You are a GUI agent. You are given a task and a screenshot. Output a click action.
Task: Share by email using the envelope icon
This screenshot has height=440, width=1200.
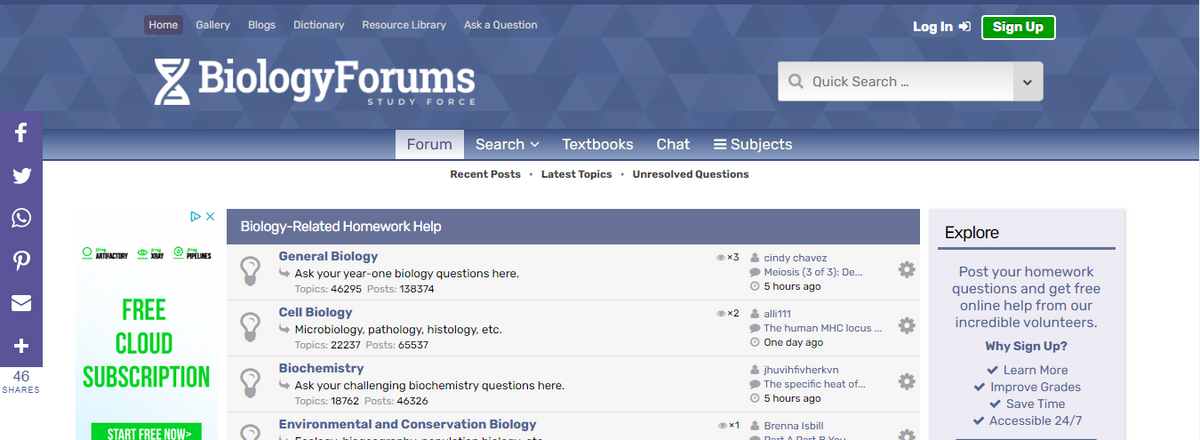pyautogui.click(x=21, y=304)
